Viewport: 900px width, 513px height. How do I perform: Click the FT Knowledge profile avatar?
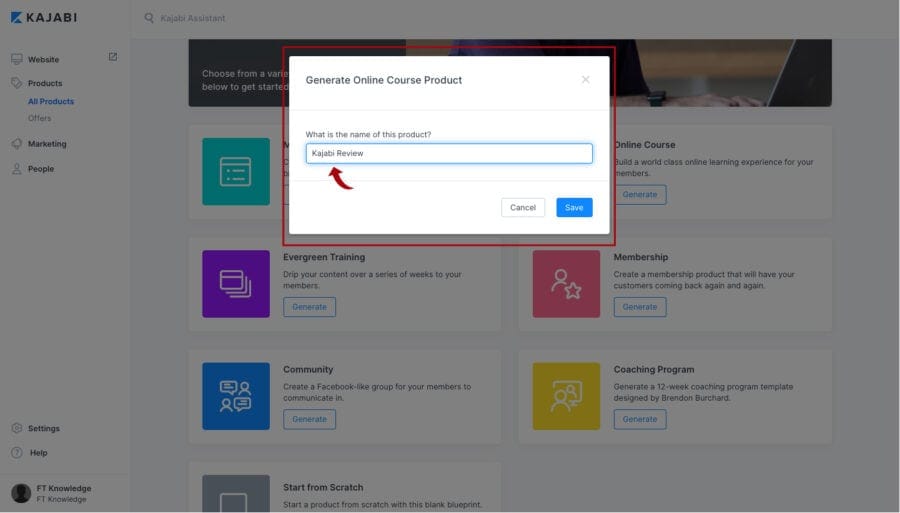pos(21,493)
